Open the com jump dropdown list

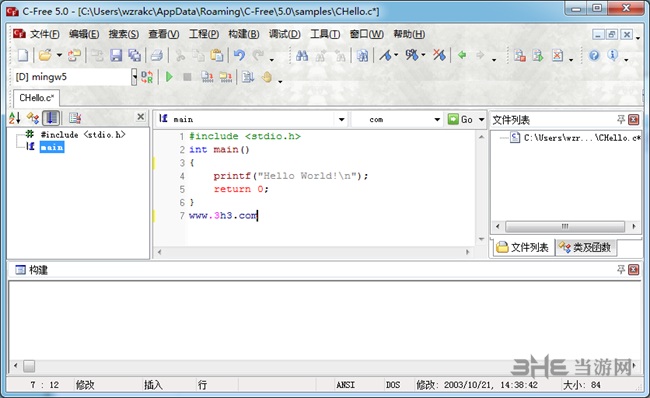(x=437, y=119)
